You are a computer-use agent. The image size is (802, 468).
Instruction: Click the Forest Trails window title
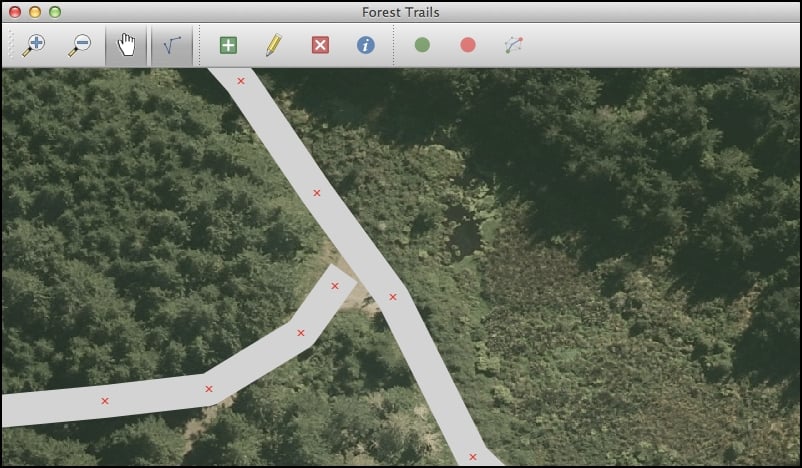click(400, 12)
